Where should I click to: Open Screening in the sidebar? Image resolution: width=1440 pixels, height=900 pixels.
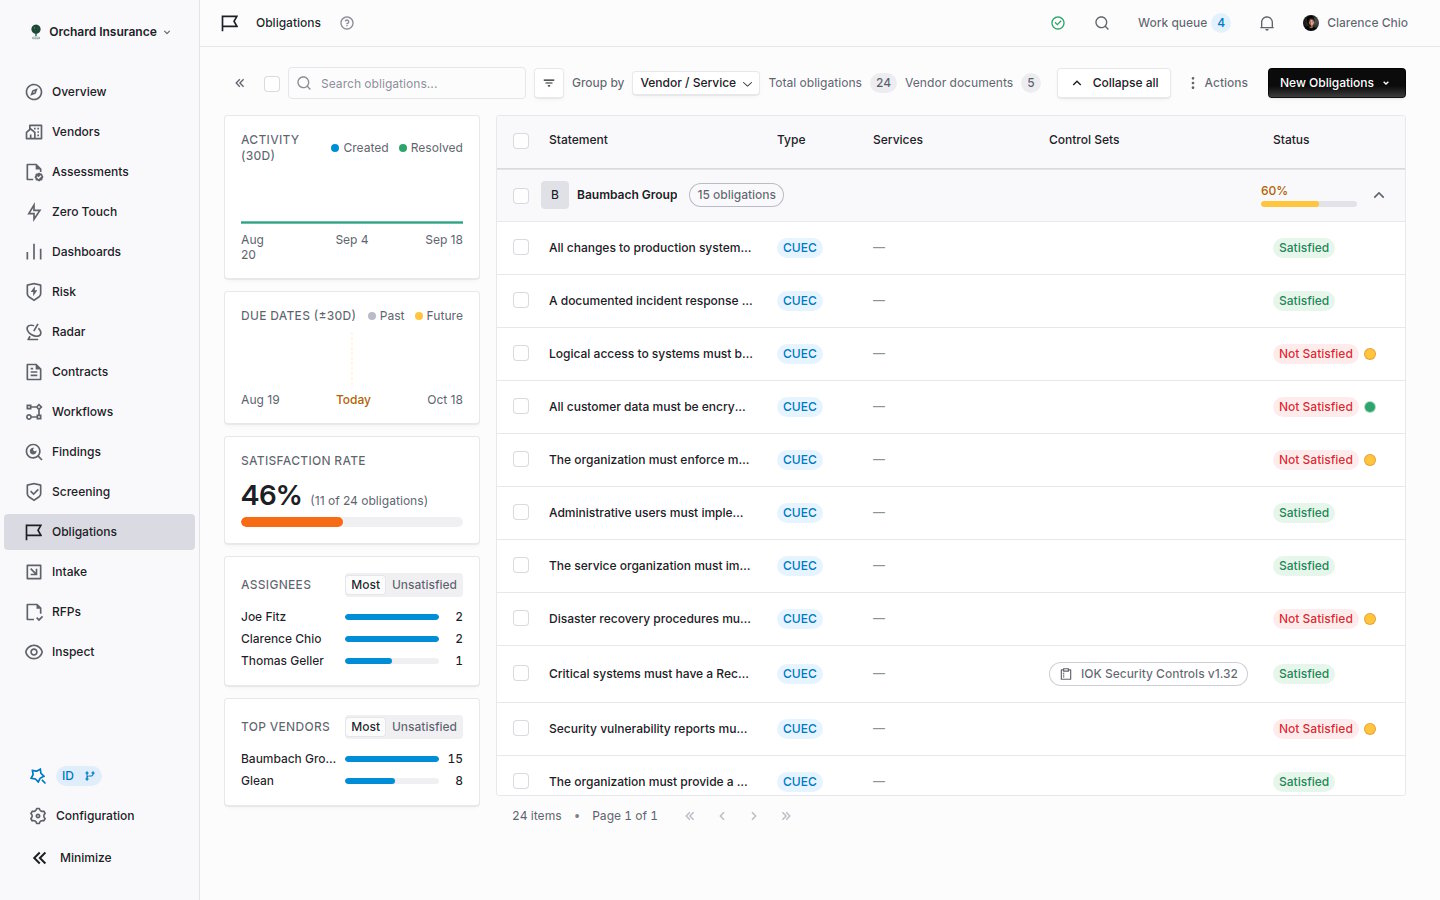99,492
